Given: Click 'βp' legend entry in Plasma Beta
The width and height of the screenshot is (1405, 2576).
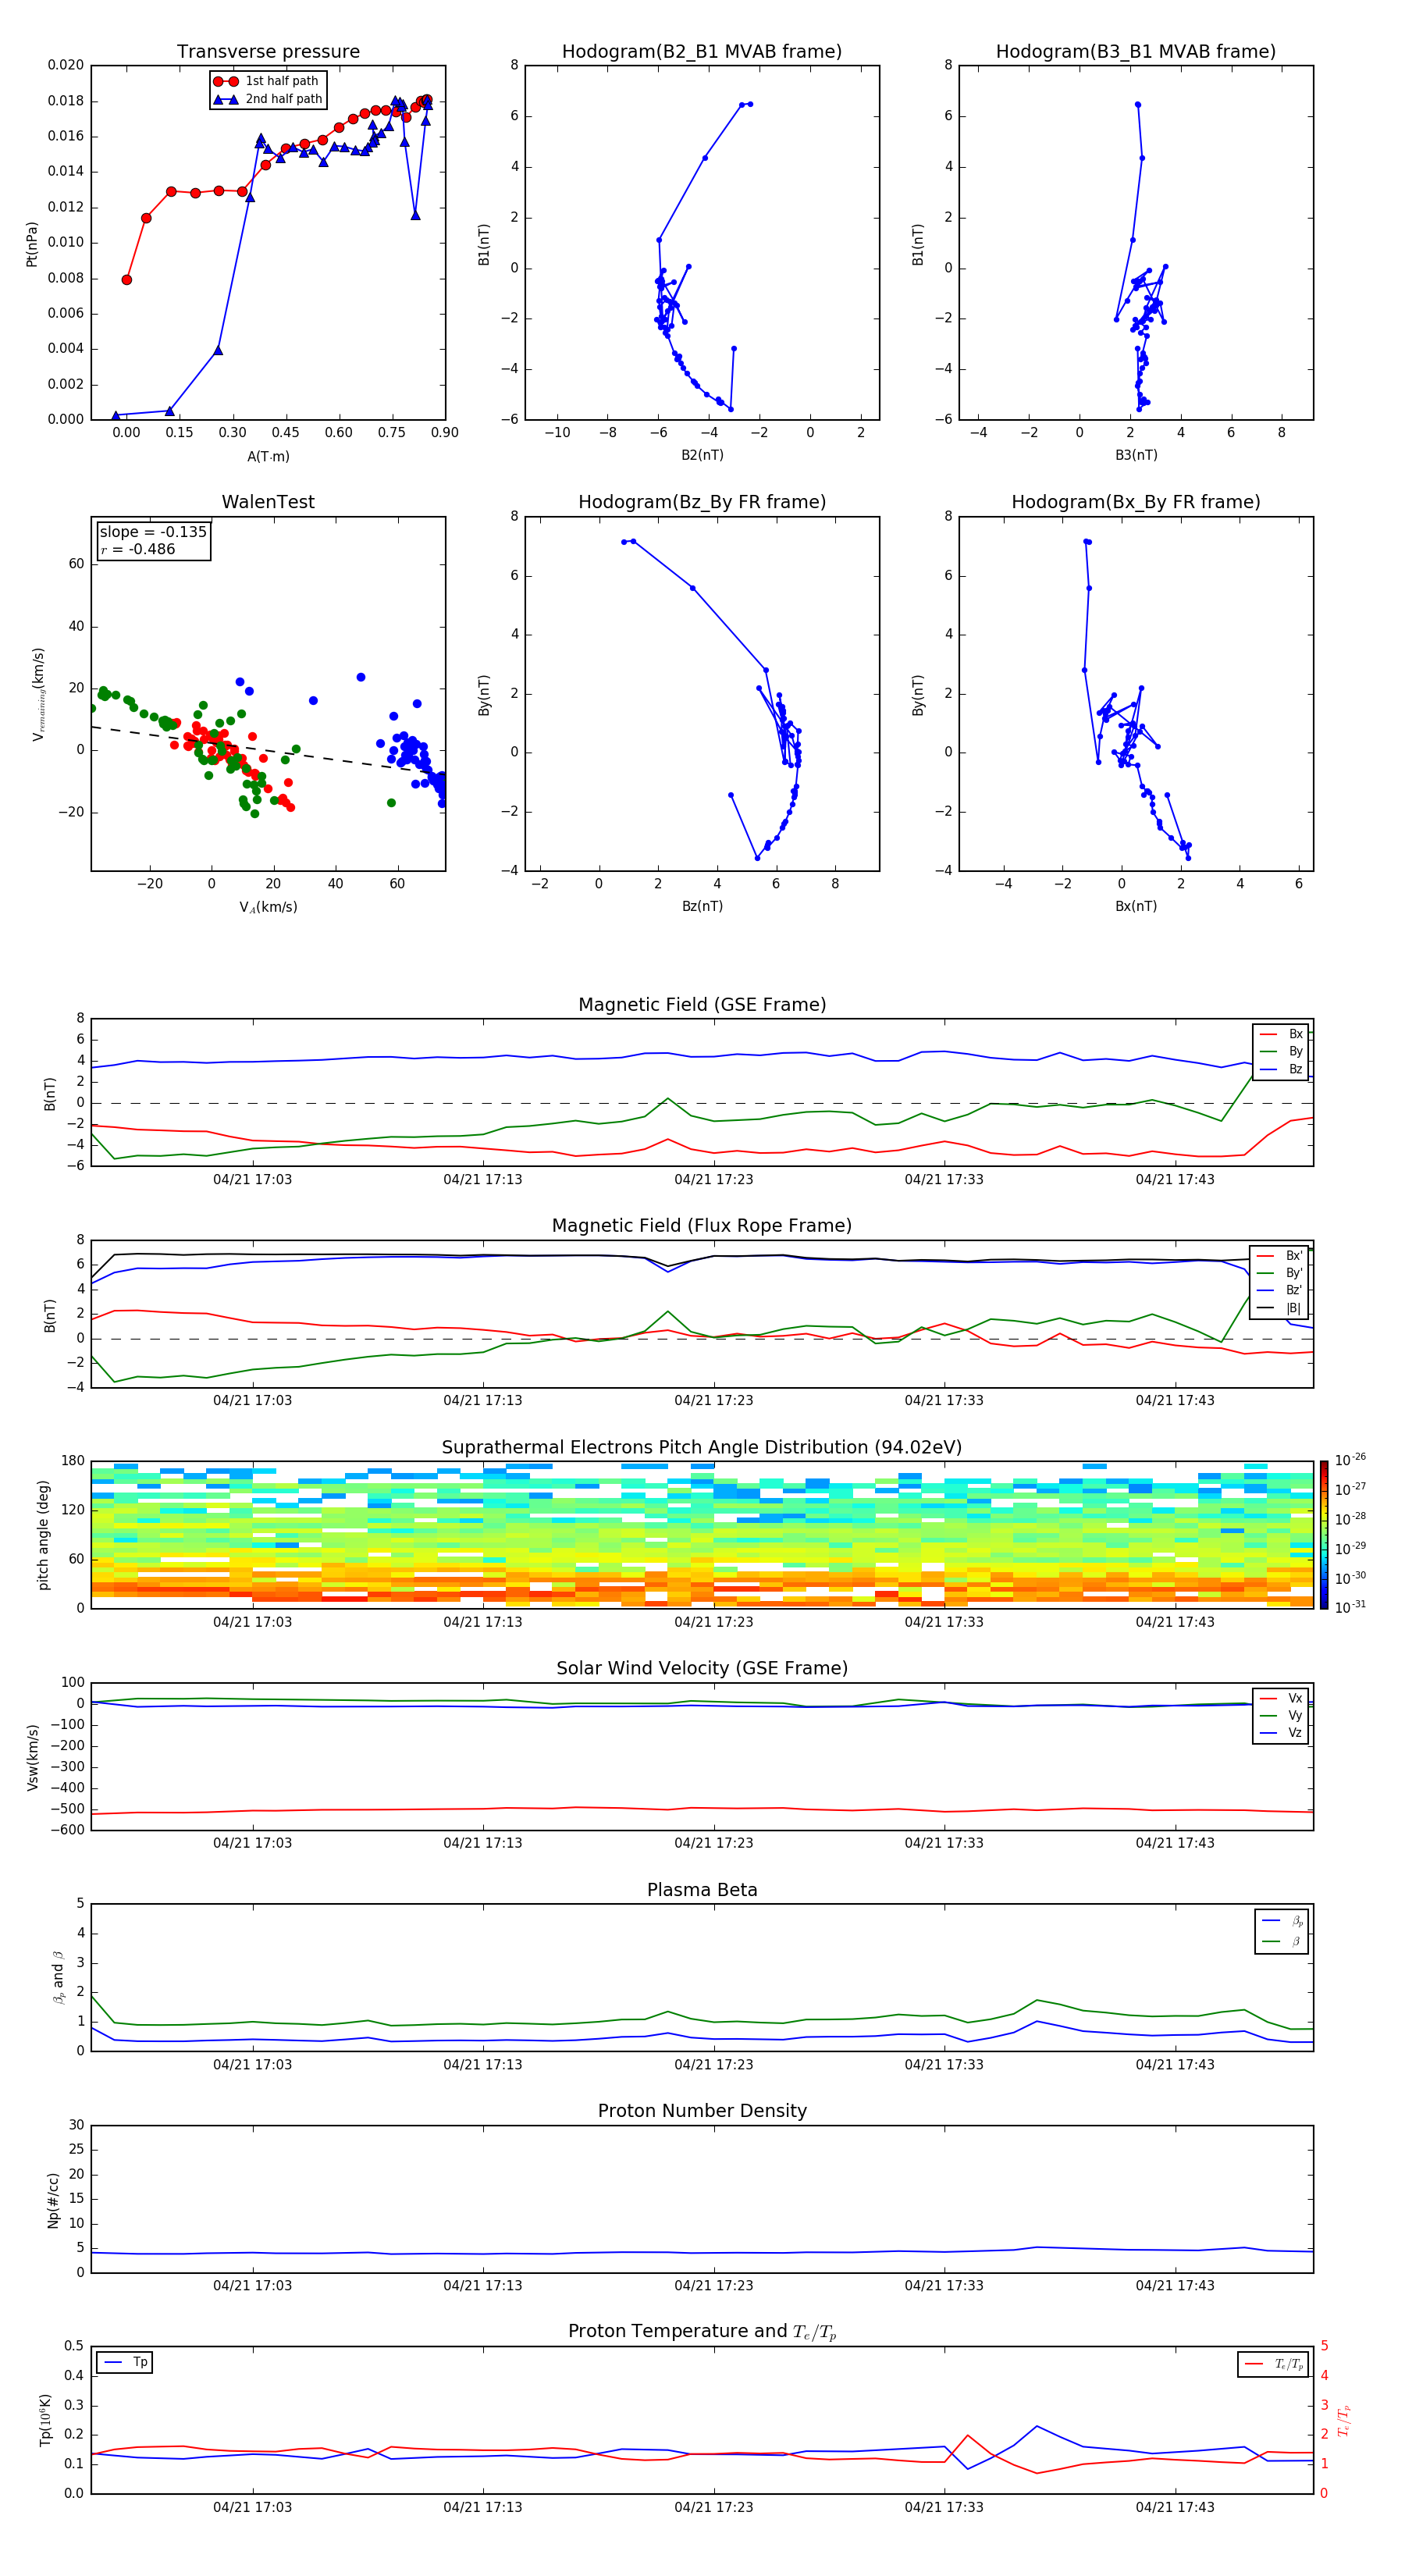Looking at the screenshot, I should 1282,1921.
